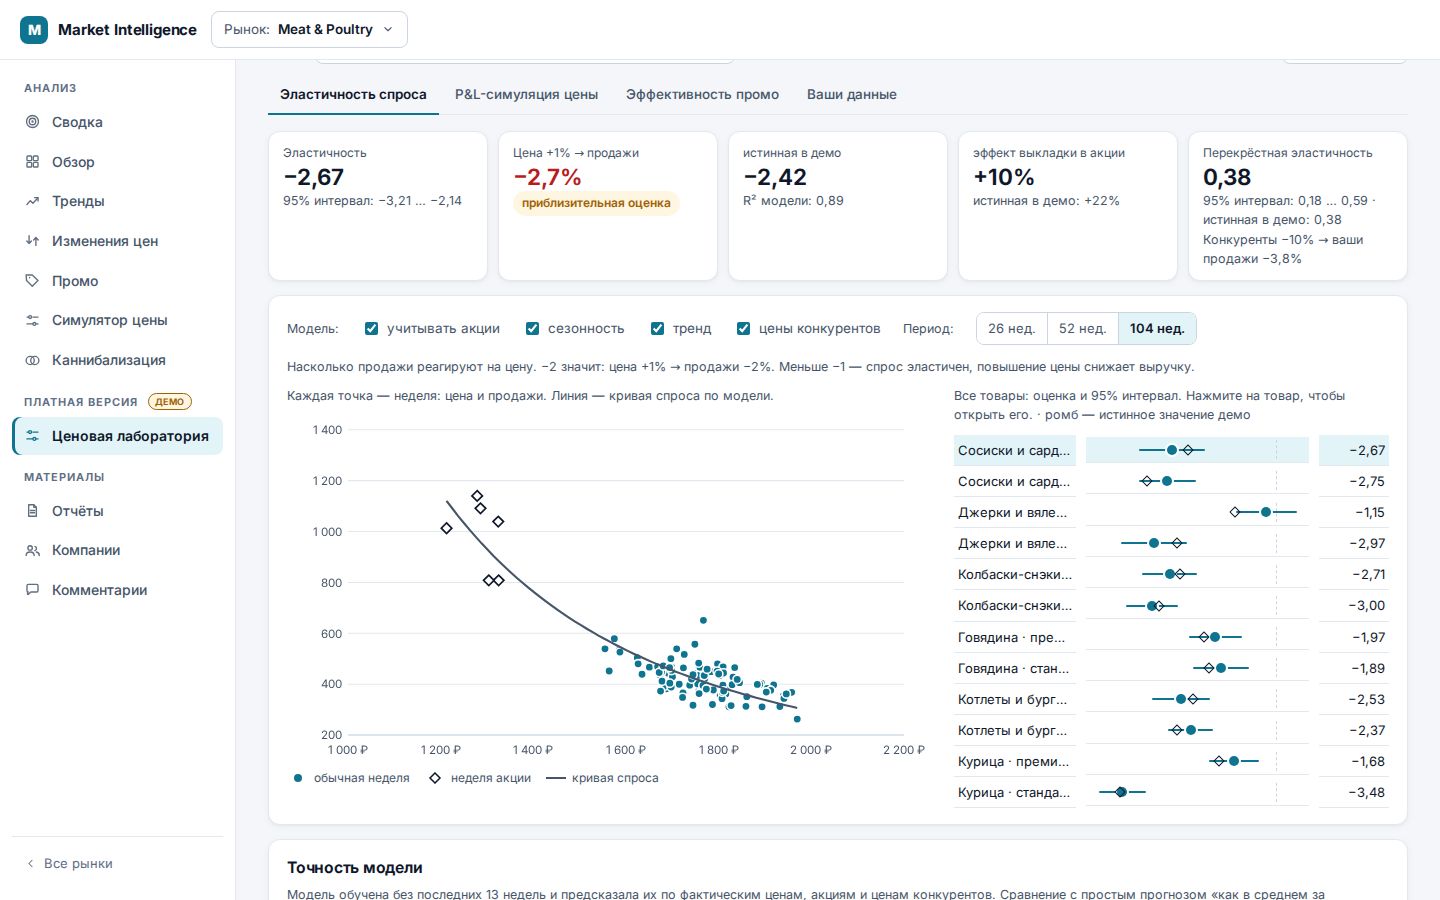Open Промо via the tag icon
The width and height of the screenshot is (1440, 900).
(33, 281)
